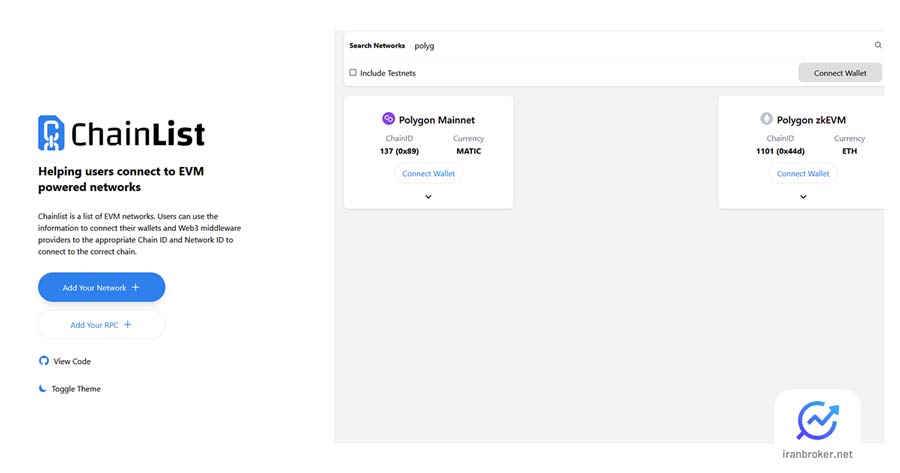Click the Polygon Mainnet purple logo
The width and height of the screenshot is (900, 473).
tap(389, 119)
